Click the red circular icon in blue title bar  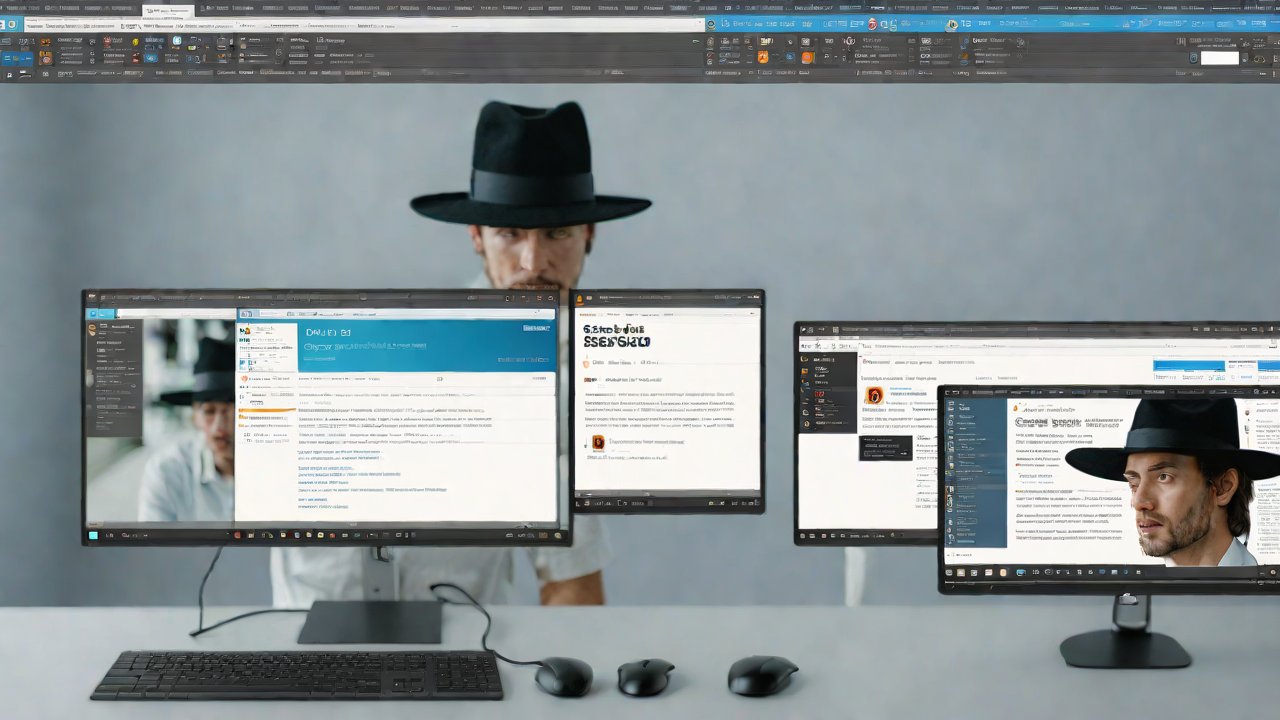(872, 24)
